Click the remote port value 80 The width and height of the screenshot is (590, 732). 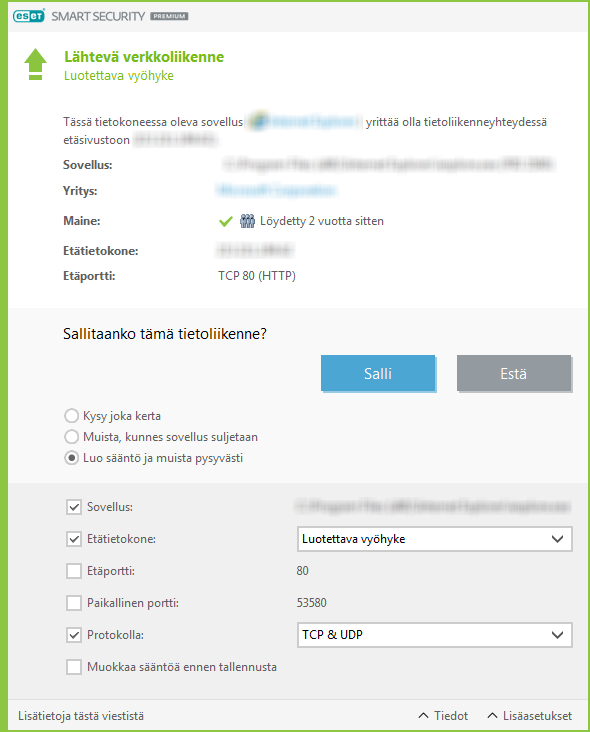302,570
